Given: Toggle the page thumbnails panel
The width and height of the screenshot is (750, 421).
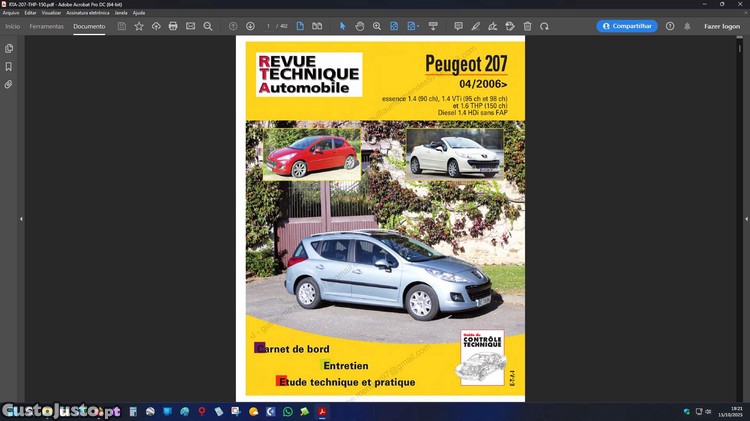Looking at the screenshot, I should tap(9, 48).
